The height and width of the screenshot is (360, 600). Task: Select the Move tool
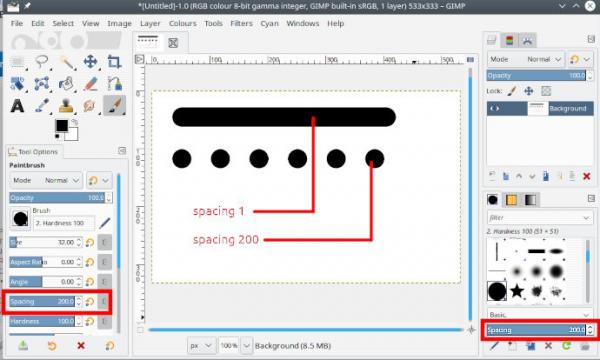click(x=90, y=62)
